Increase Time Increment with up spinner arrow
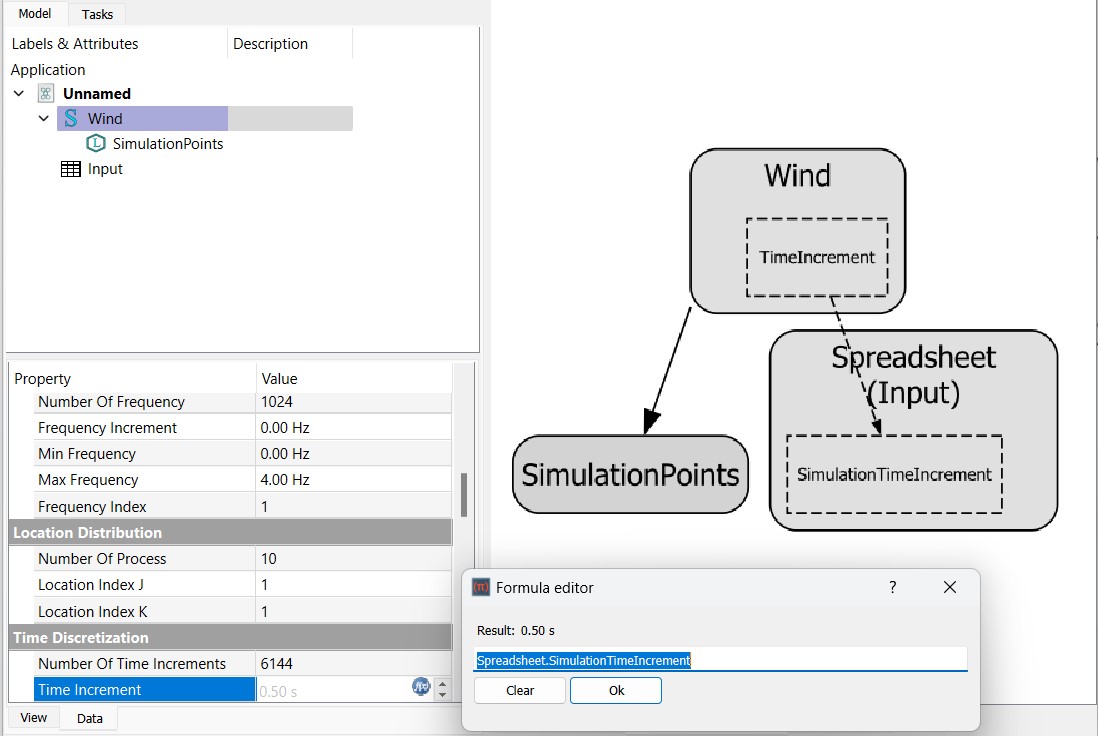 [x=443, y=684]
